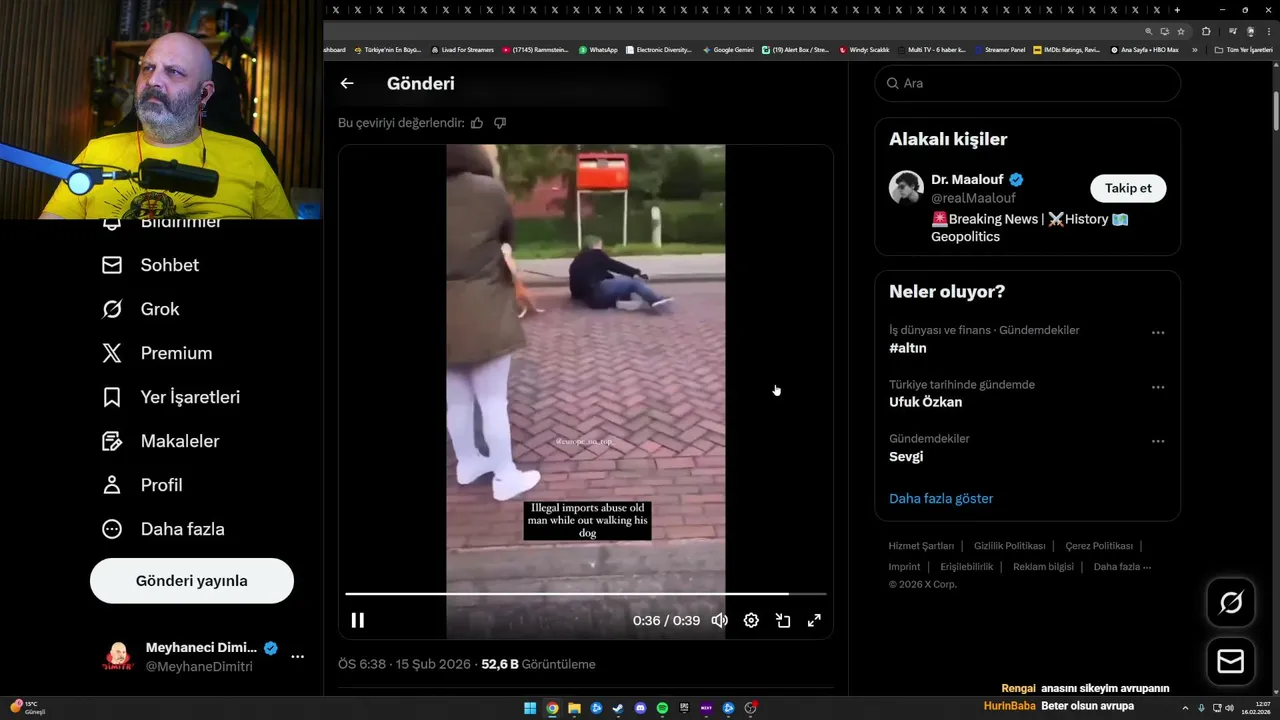Open Chrome from the taskbar
Viewport: 1280px width, 720px height.
tap(552, 708)
